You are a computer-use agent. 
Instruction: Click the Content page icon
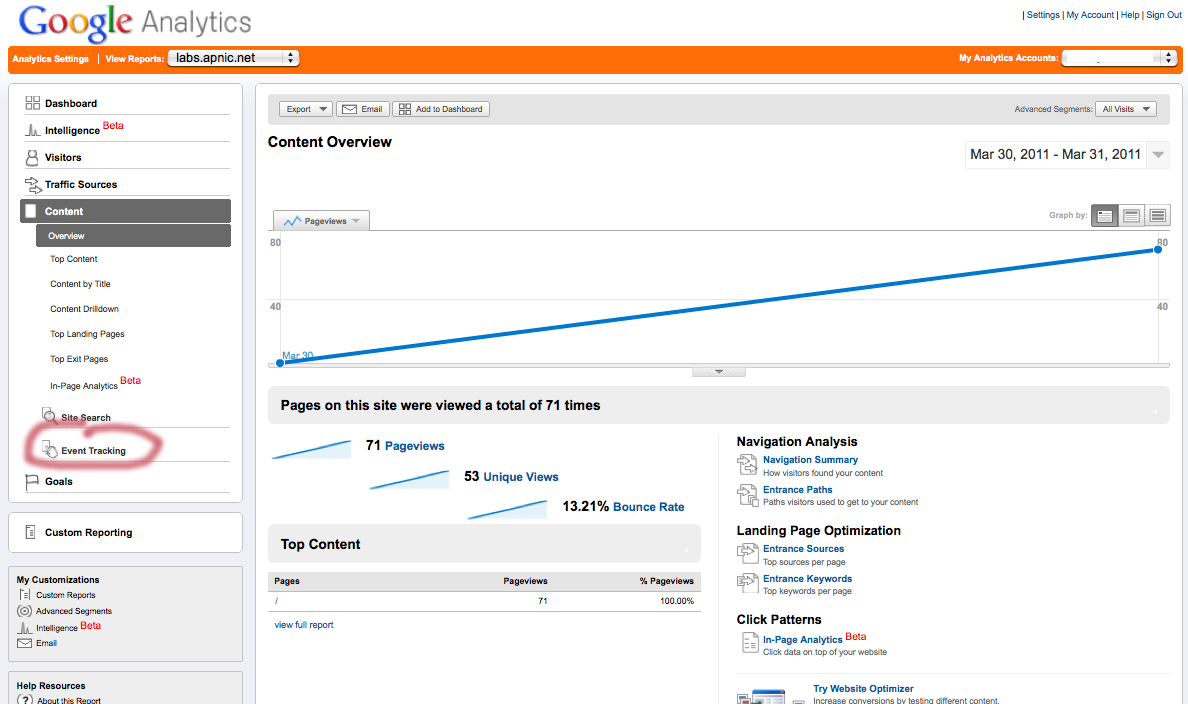[31, 211]
